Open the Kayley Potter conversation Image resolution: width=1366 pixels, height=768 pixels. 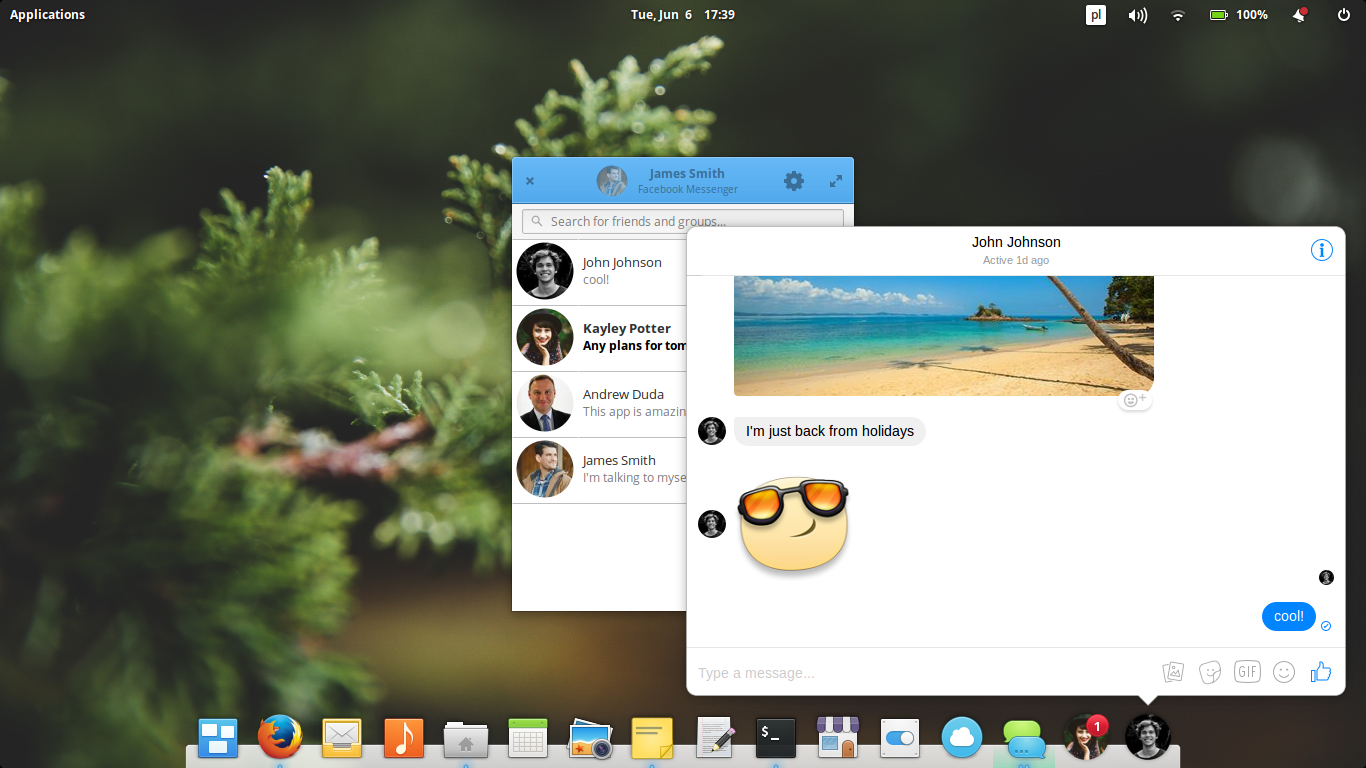600,337
